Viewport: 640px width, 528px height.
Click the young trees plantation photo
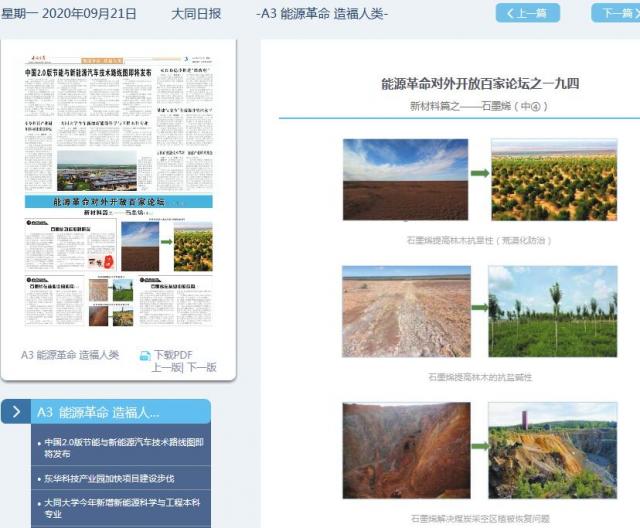point(553,311)
